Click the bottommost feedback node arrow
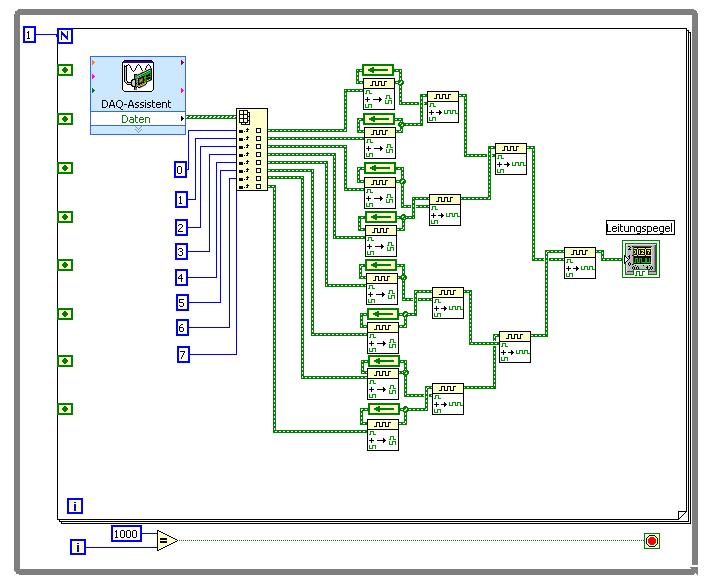The height and width of the screenshot is (577, 728). click(x=384, y=409)
